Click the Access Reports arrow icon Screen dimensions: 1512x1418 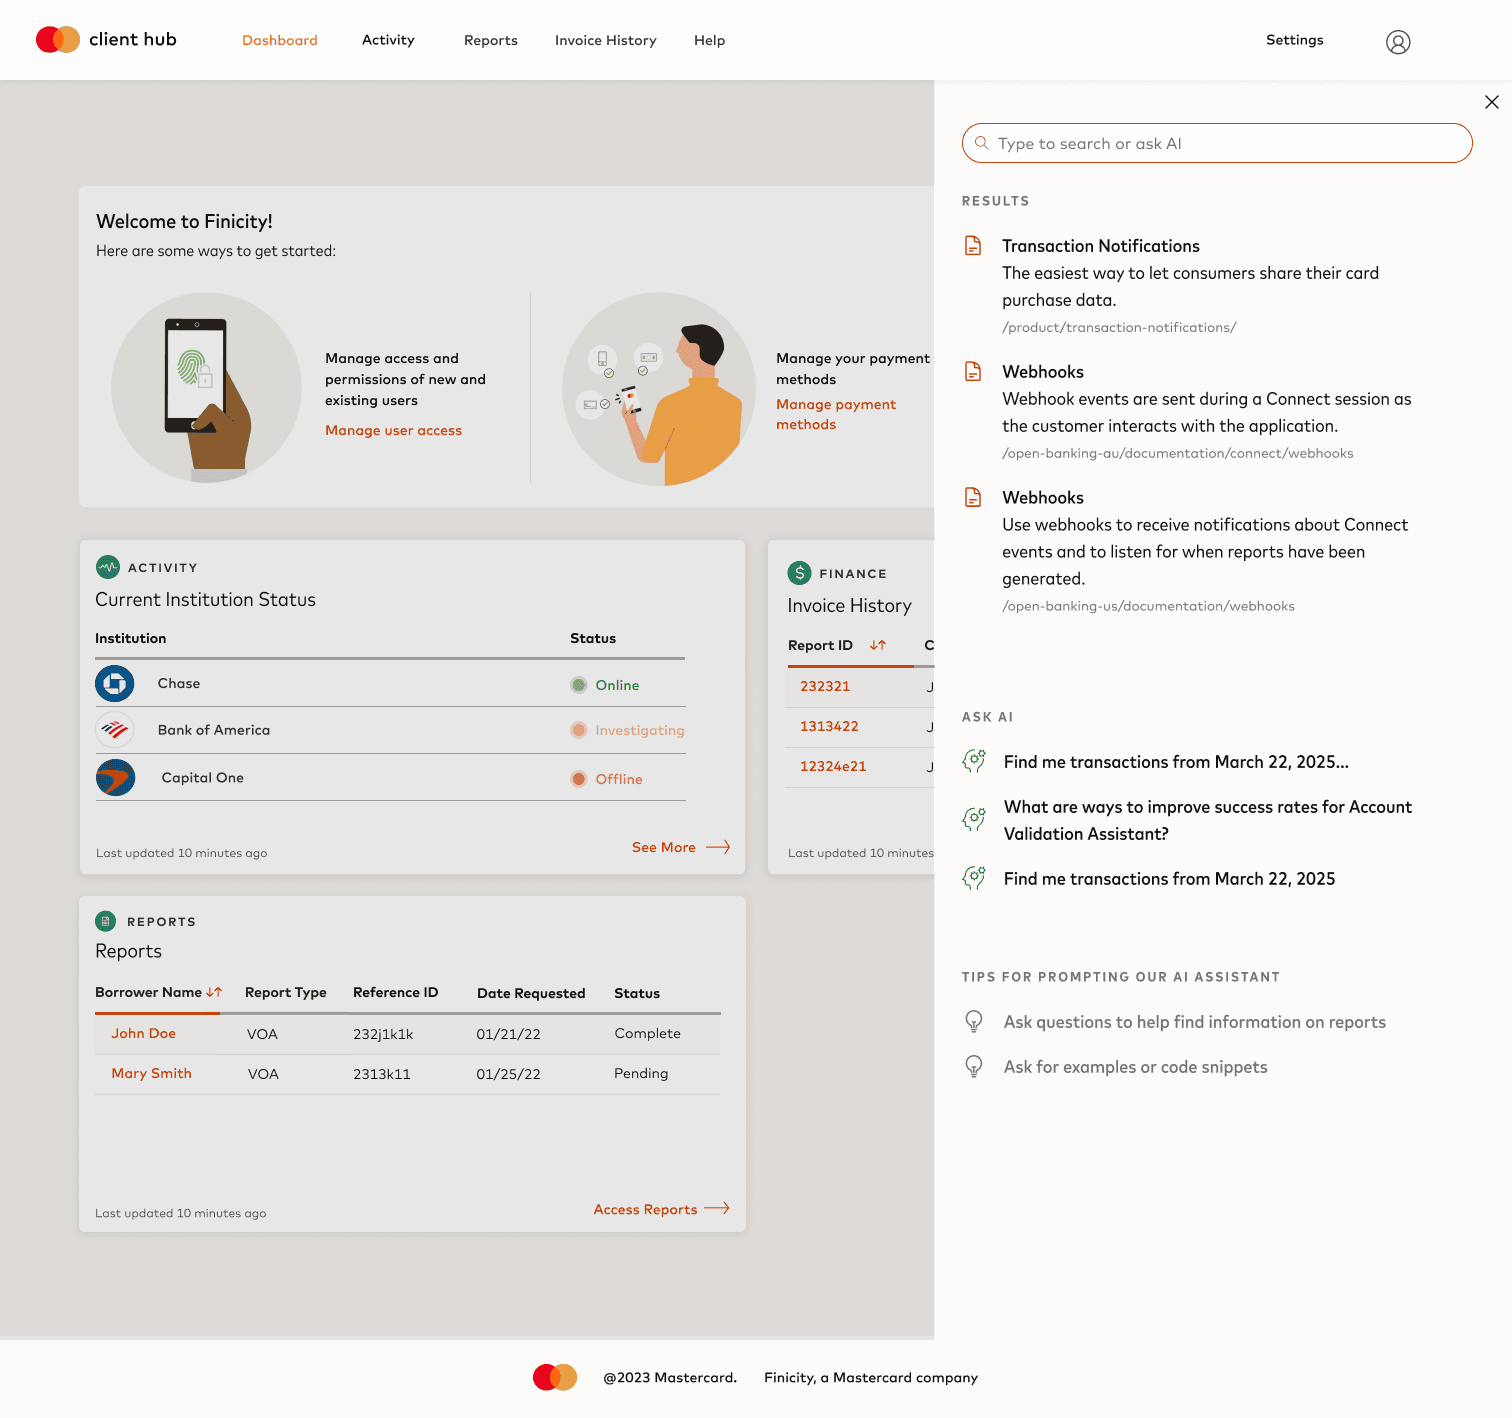click(717, 1208)
